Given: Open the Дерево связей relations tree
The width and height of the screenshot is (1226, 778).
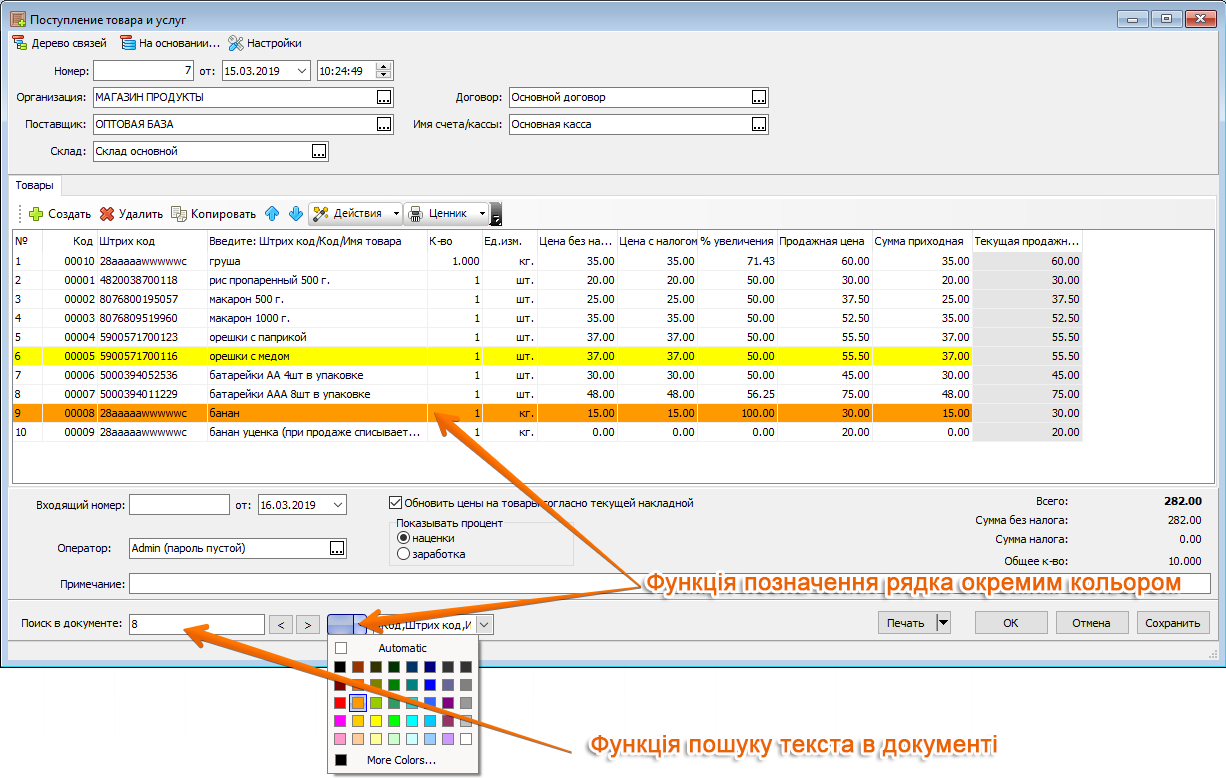Looking at the screenshot, I should click(x=60, y=43).
